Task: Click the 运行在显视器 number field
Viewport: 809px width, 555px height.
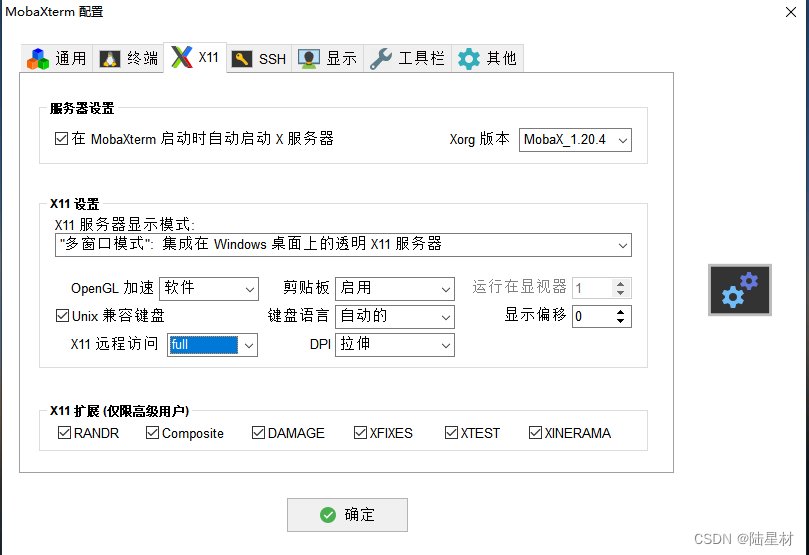Action: click(x=592, y=288)
